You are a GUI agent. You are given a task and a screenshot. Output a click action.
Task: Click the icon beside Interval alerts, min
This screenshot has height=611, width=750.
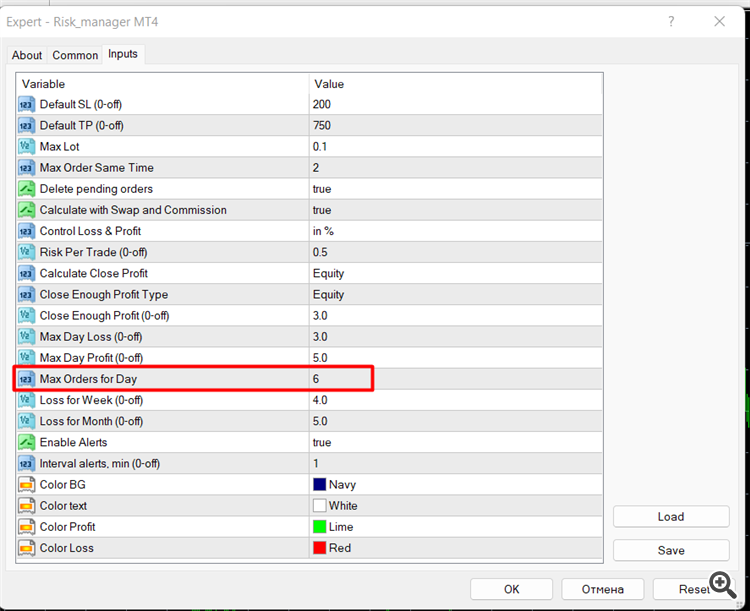(26, 463)
